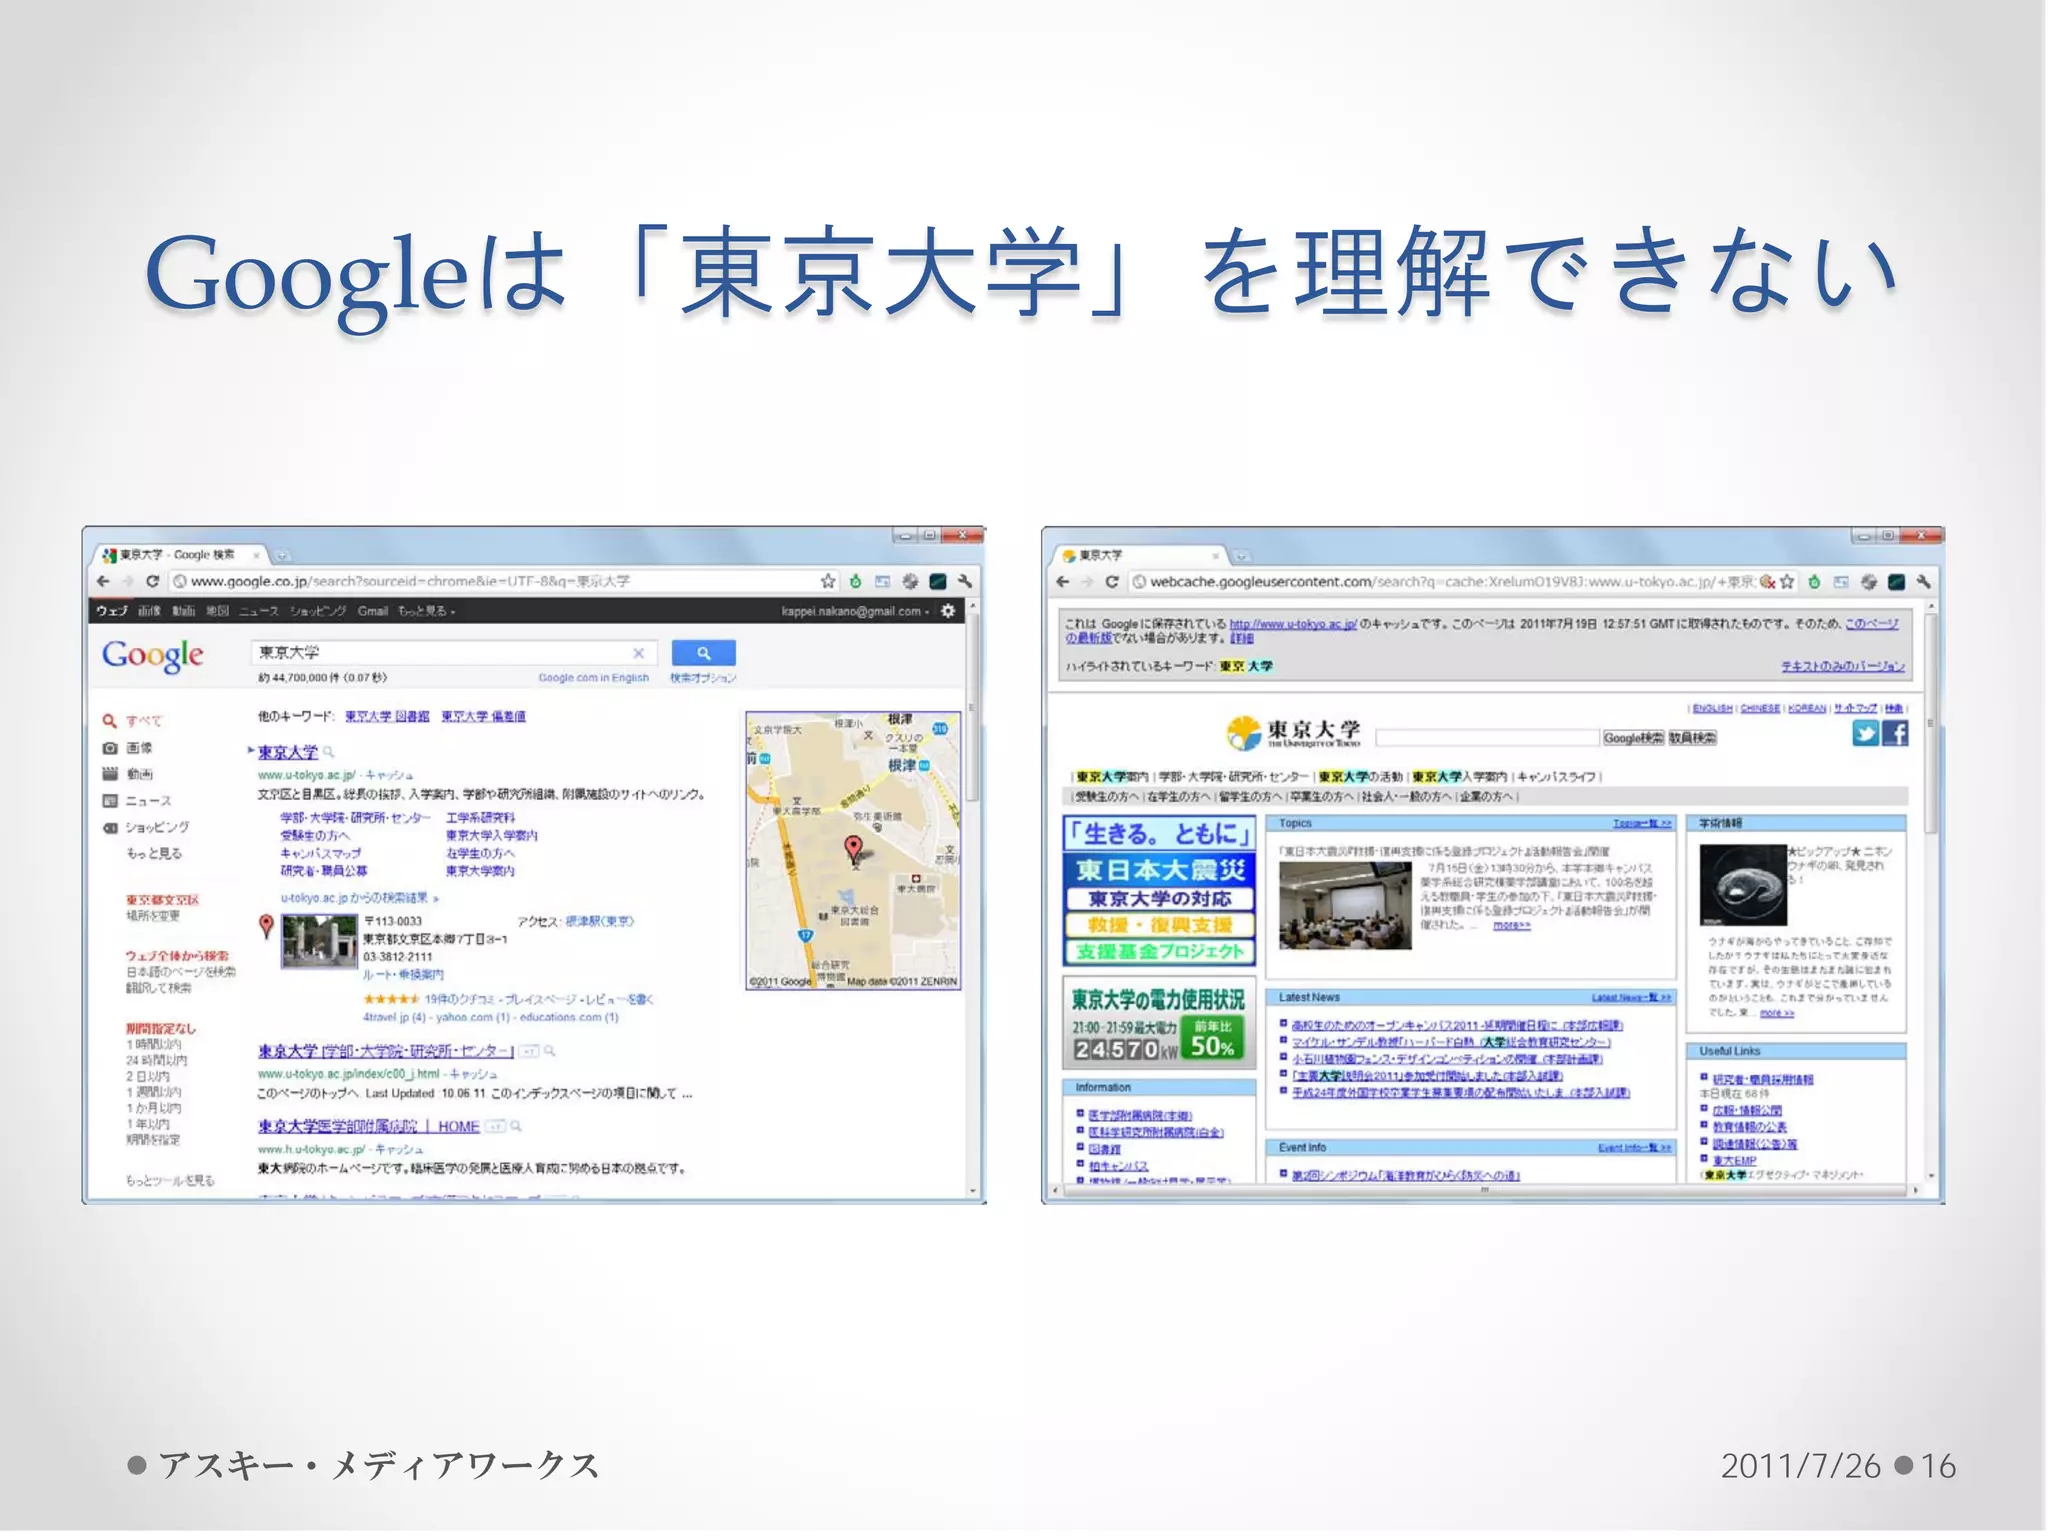This screenshot has width=2048, height=1536.
Task: Click the University of Tokyo logo
Action: click(1293, 733)
